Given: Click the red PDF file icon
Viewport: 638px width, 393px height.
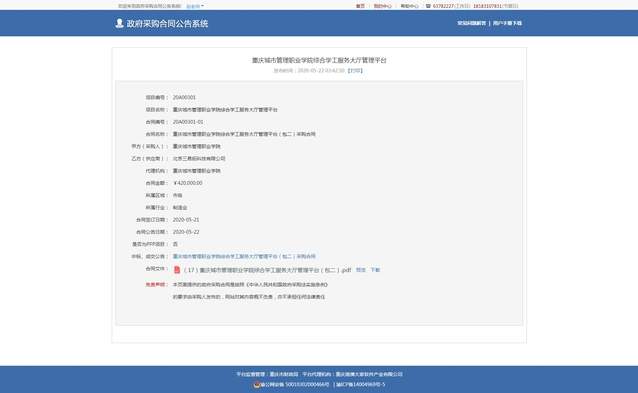Looking at the screenshot, I should 177,270.
